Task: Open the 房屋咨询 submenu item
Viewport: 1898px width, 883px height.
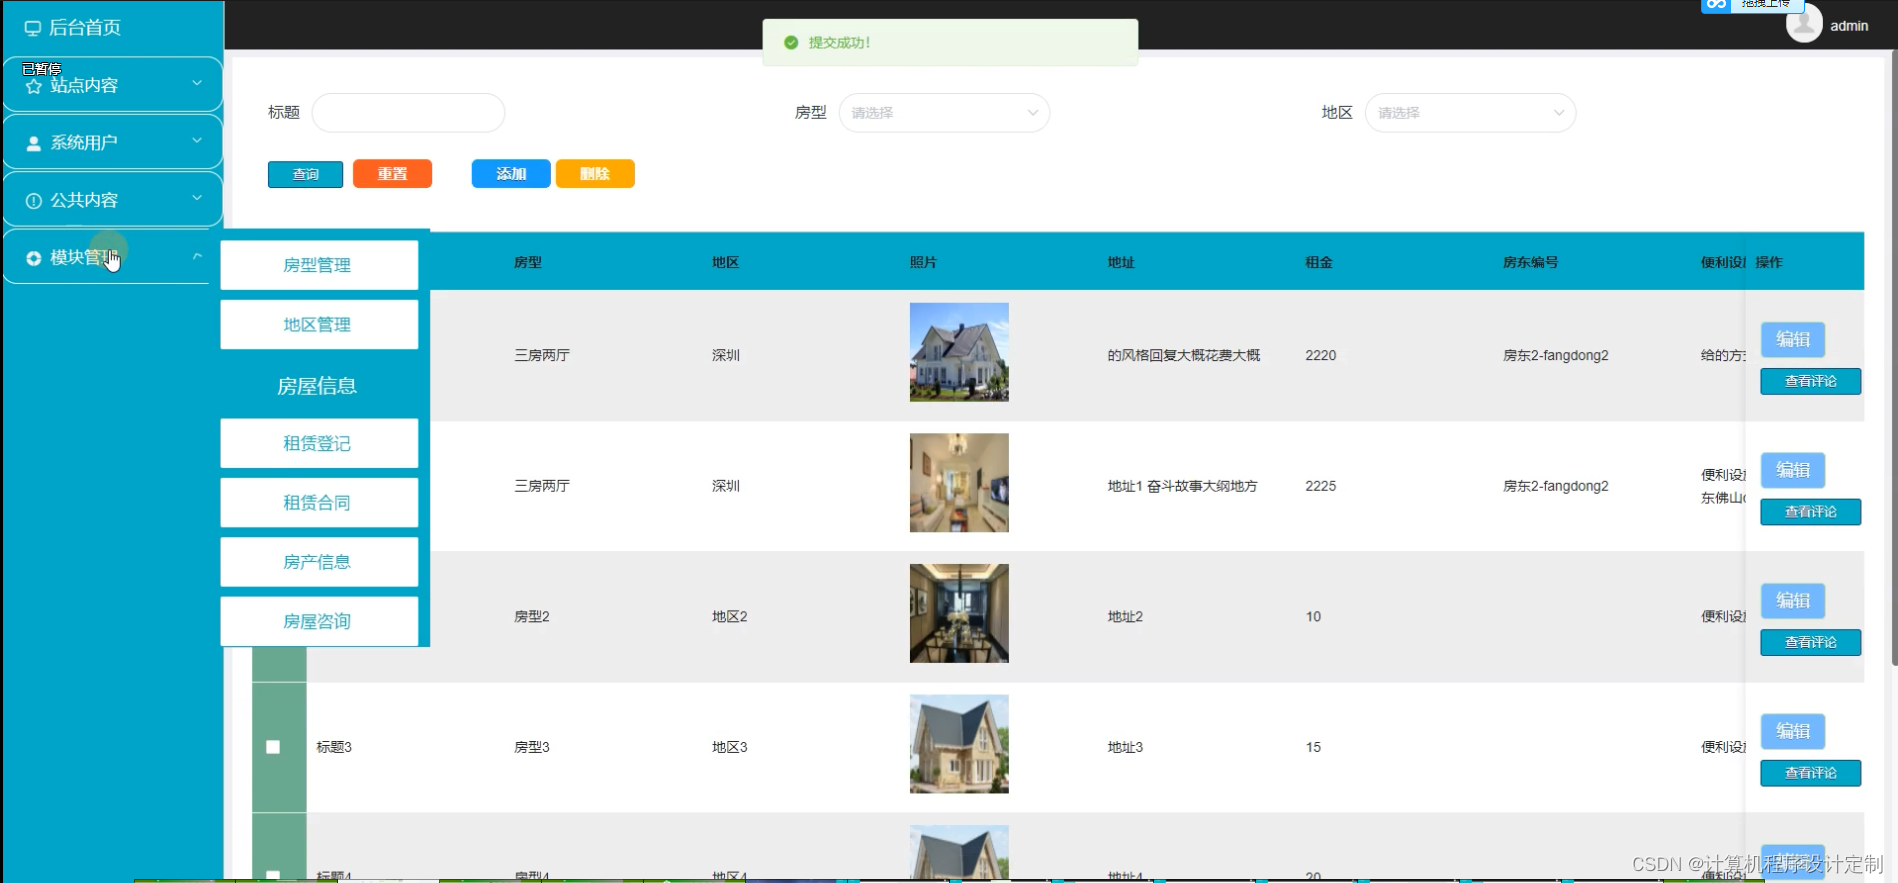Action: pos(319,621)
